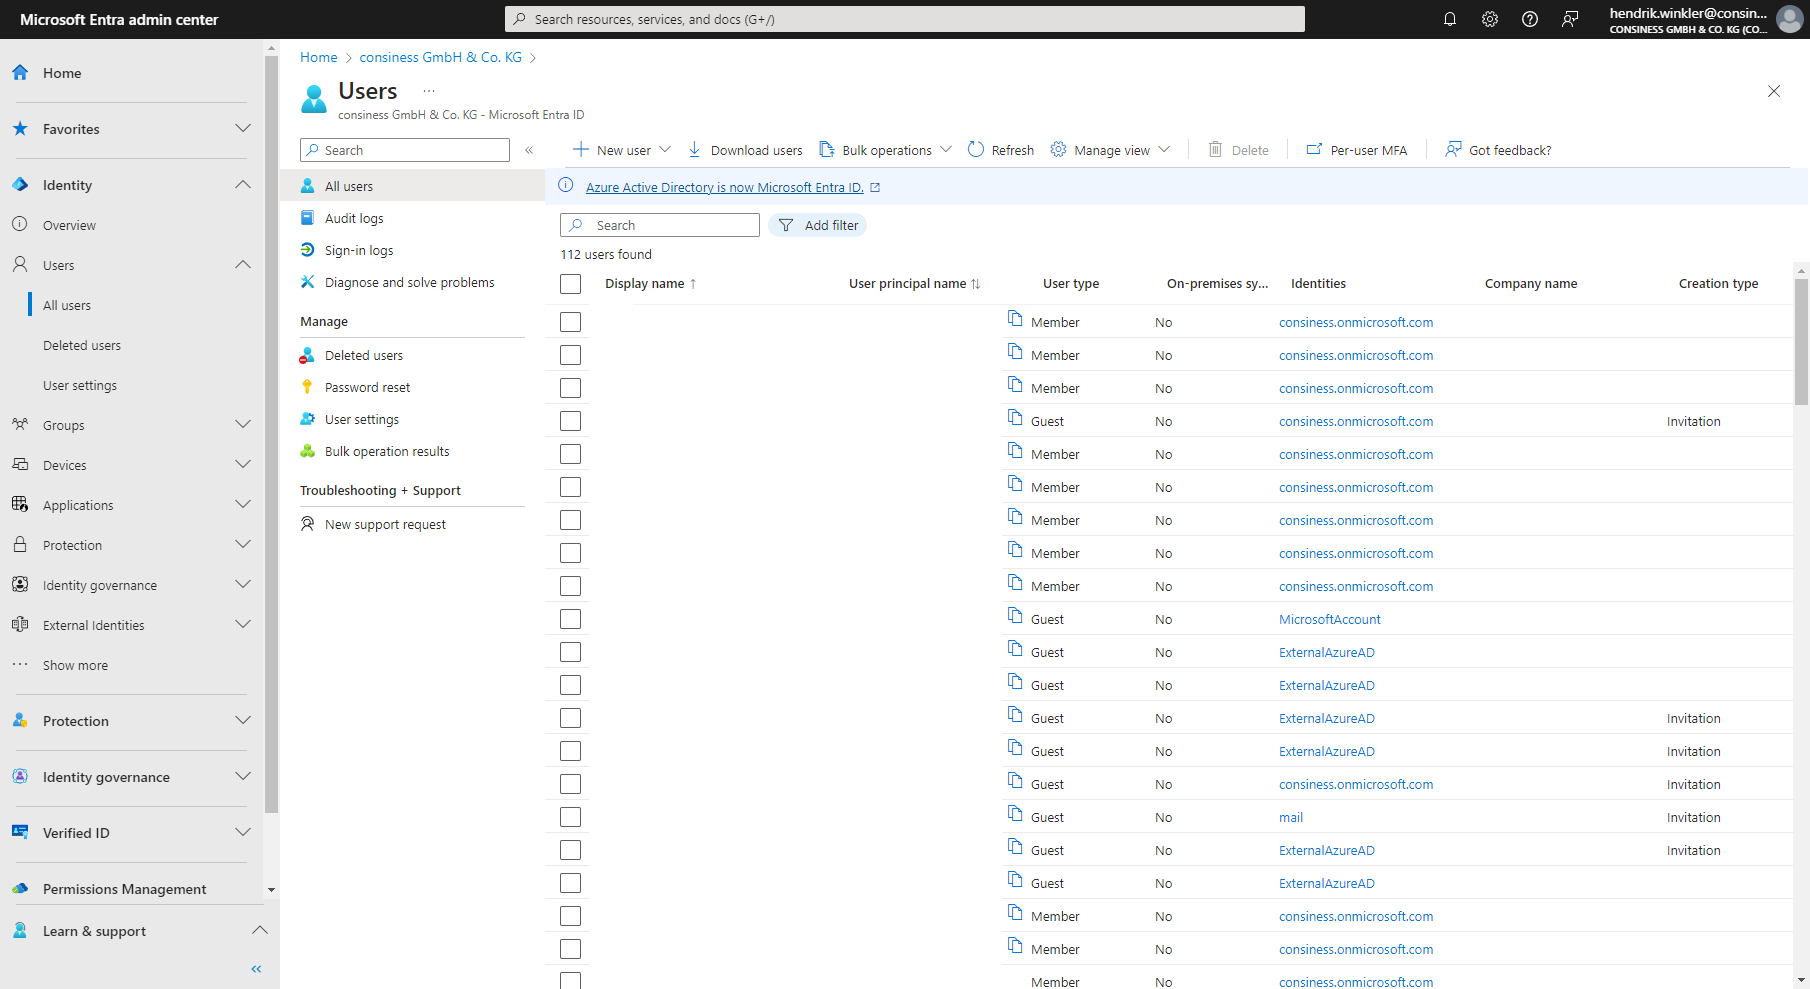Open the Manage view dropdown
The image size is (1810, 989).
(1110, 150)
